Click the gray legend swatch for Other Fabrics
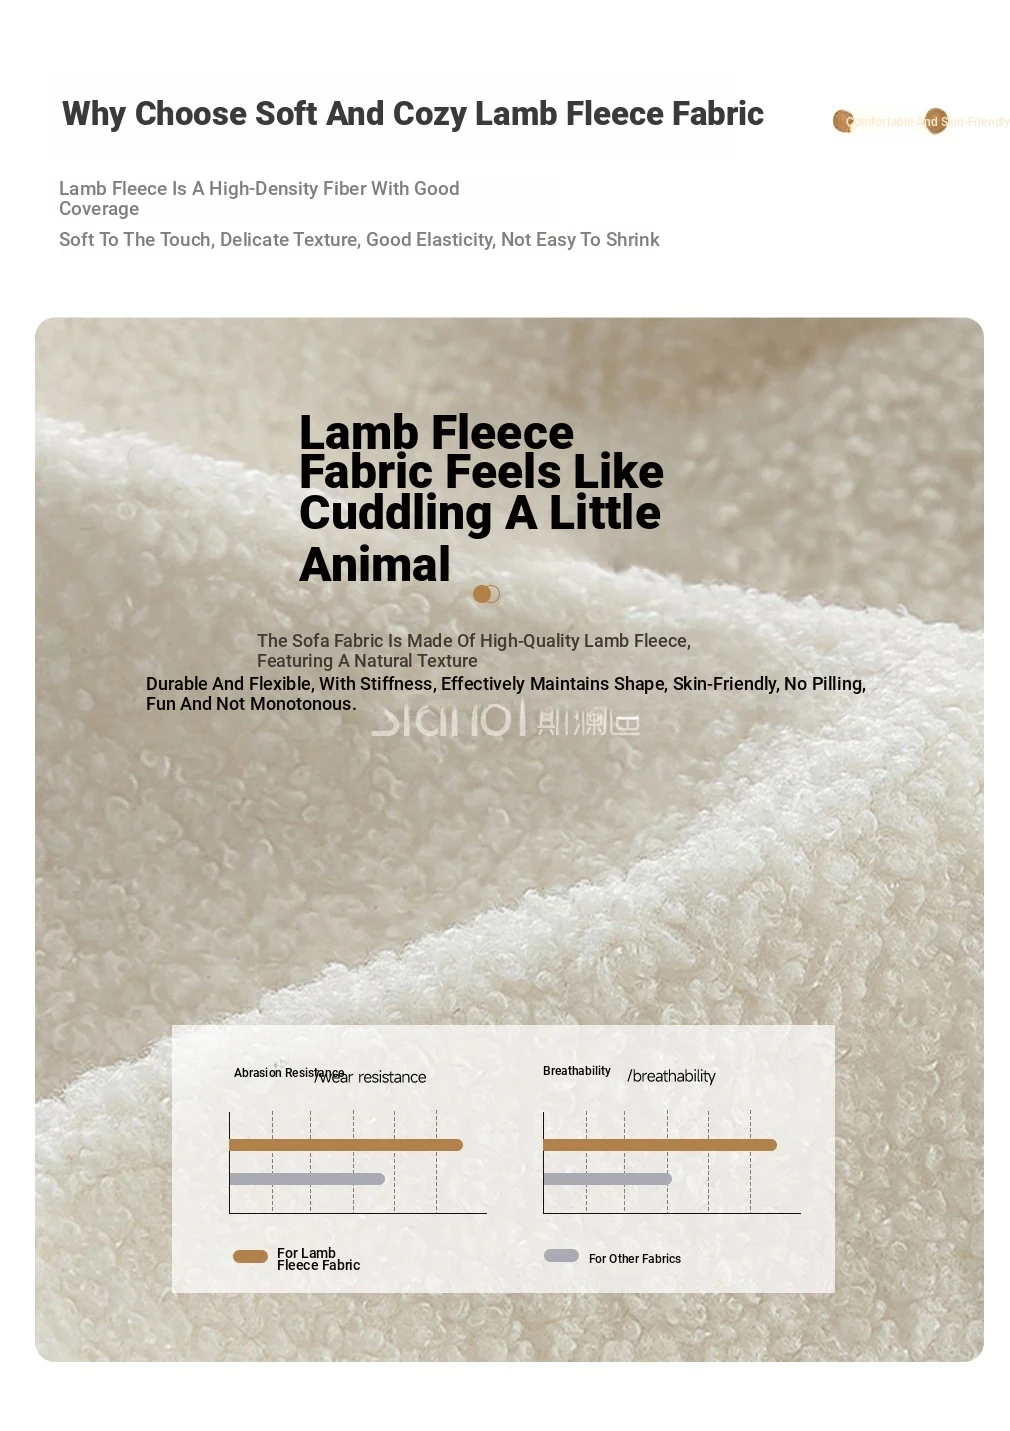1010x1431 pixels. pyautogui.click(x=561, y=1255)
